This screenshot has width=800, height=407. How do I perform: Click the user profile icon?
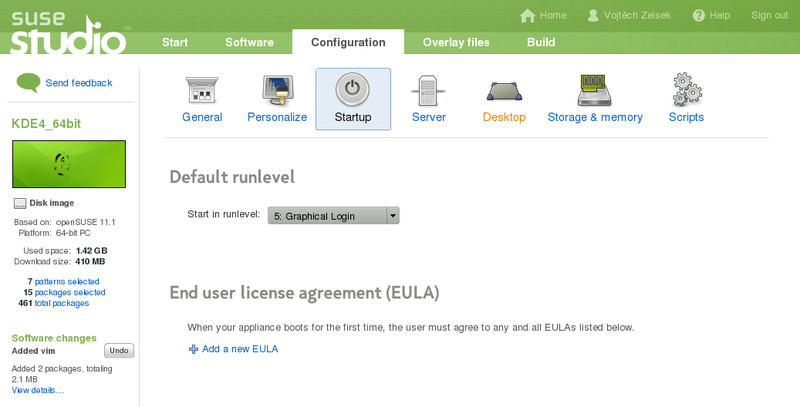tap(593, 15)
